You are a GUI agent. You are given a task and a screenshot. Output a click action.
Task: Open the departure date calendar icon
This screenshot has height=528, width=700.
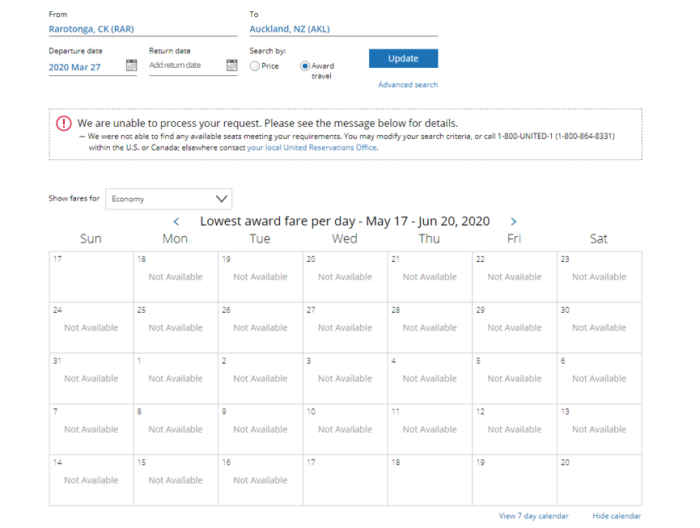point(131,65)
